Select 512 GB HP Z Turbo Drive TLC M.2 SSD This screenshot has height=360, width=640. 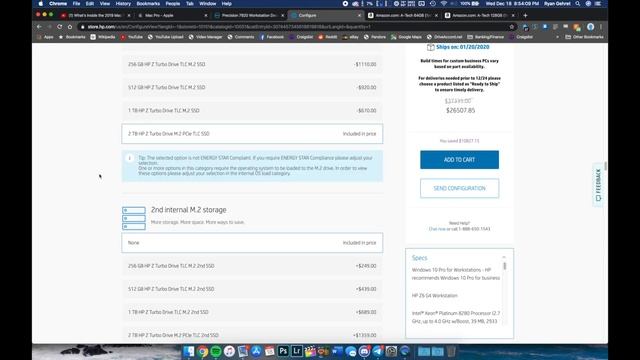point(252,87)
